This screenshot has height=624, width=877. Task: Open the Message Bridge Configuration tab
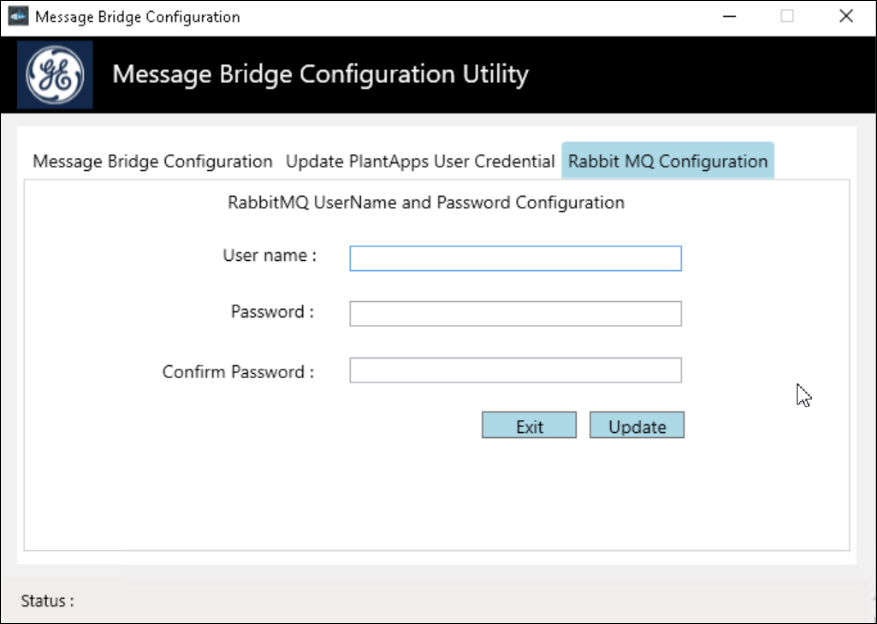point(152,161)
